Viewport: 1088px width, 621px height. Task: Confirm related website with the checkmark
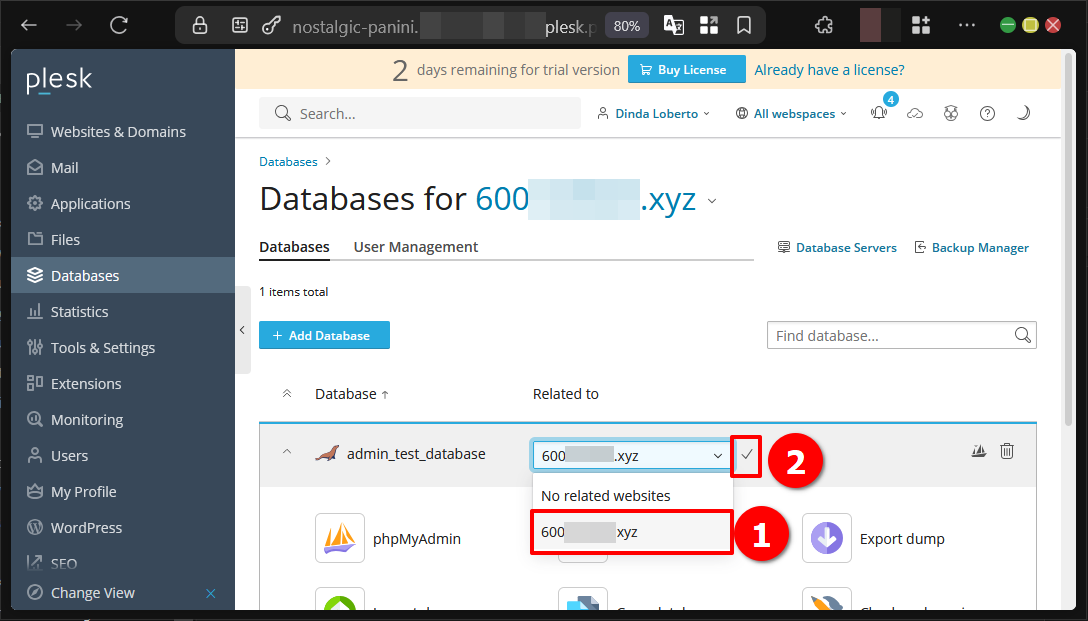pyautogui.click(x=746, y=453)
